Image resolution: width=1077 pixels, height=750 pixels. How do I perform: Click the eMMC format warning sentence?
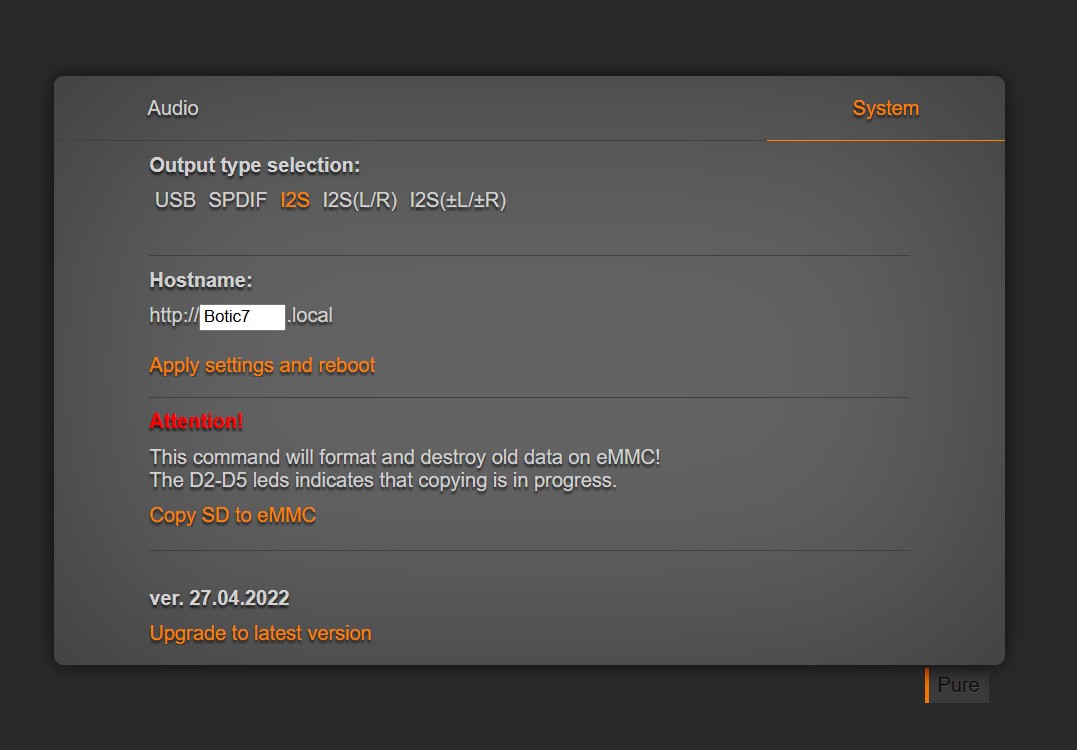click(405, 457)
